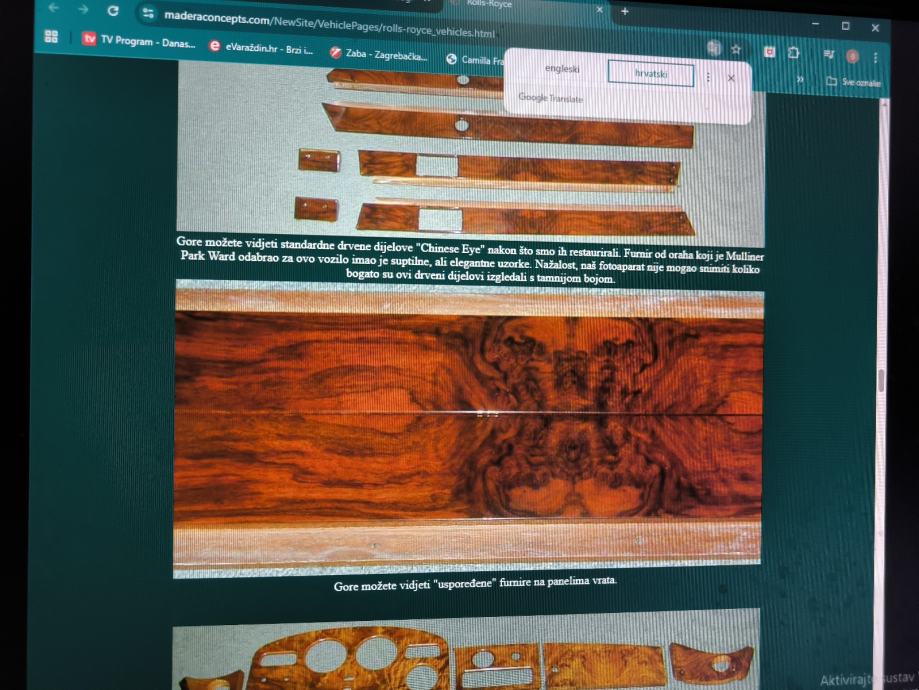The image size is (919, 690).
Task: Select 'engleski' language in translate popup
Action: click(x=561, y=69)
